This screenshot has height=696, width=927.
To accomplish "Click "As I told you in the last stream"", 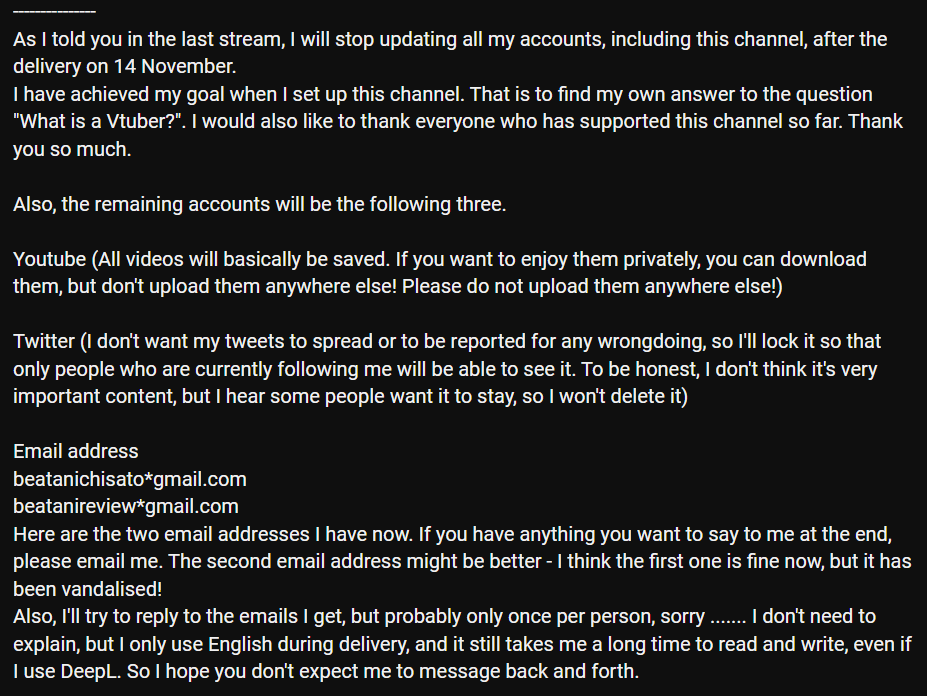I will tap(147, 40).
